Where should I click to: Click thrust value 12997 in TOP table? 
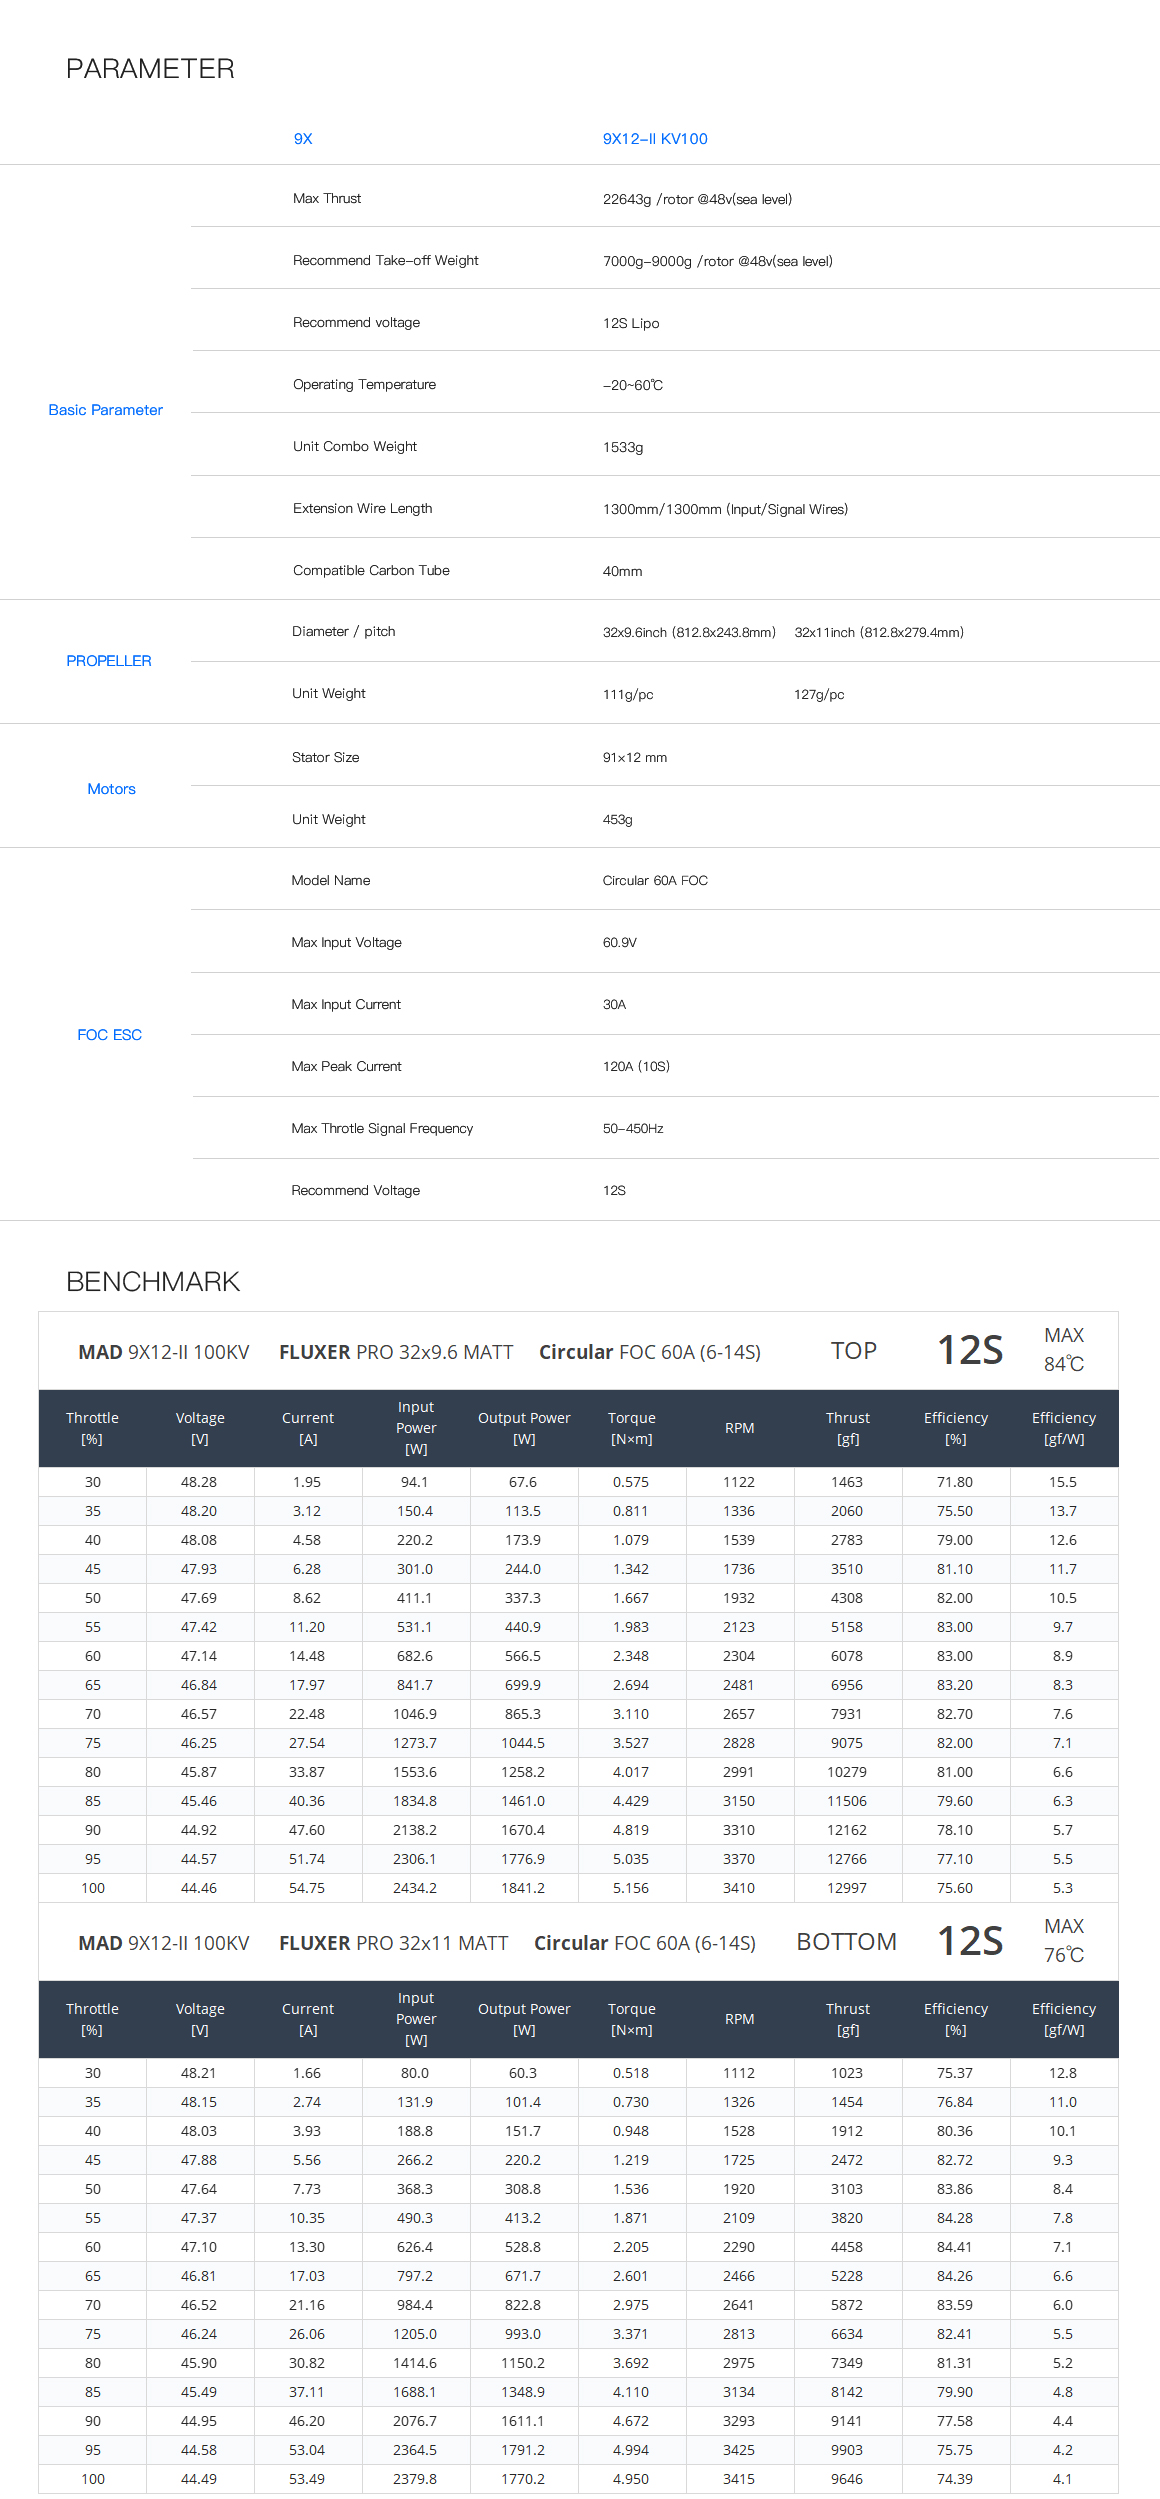[x=847, y=1888]
